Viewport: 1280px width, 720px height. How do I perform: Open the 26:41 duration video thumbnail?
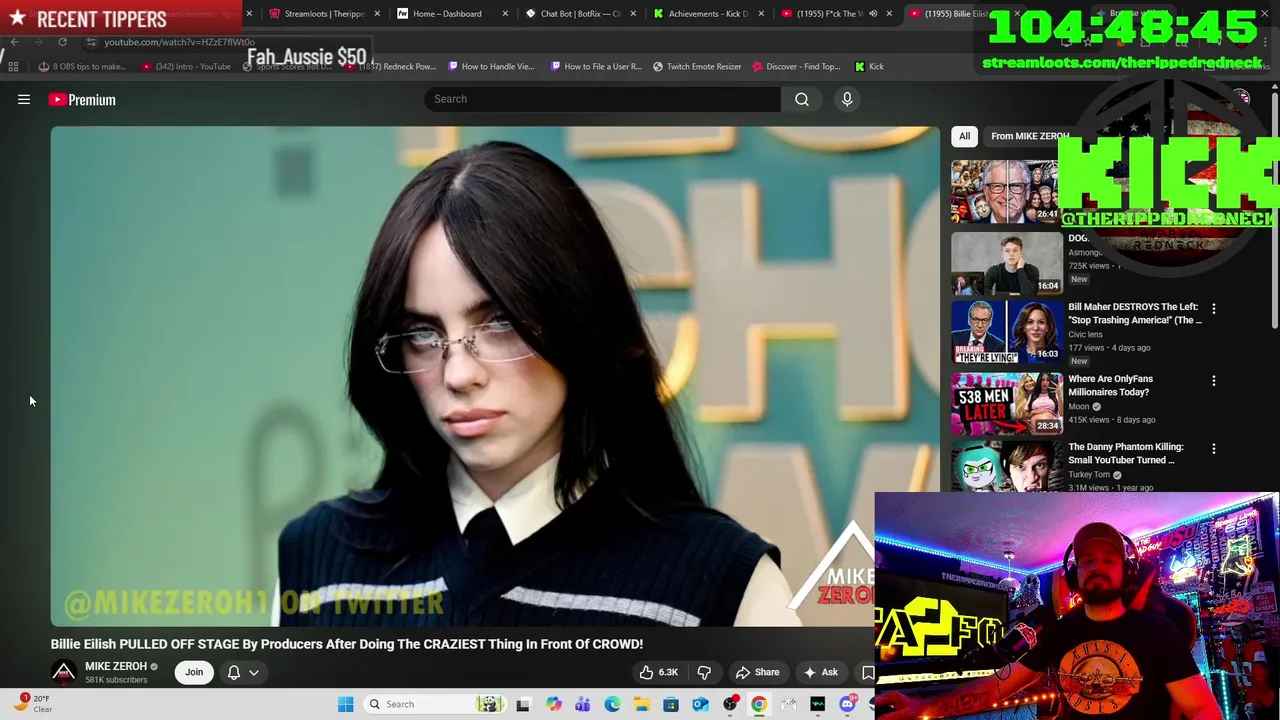tap(1004, 191)
